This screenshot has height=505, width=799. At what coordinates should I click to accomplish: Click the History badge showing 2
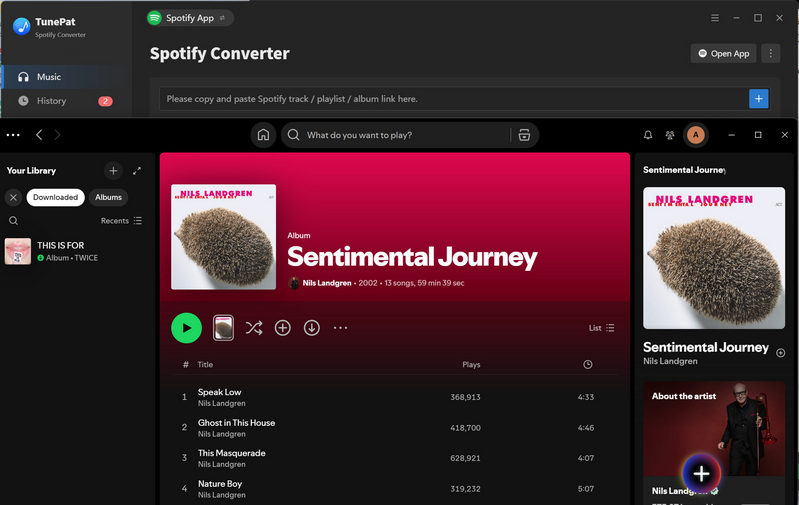tap(105, 101)
